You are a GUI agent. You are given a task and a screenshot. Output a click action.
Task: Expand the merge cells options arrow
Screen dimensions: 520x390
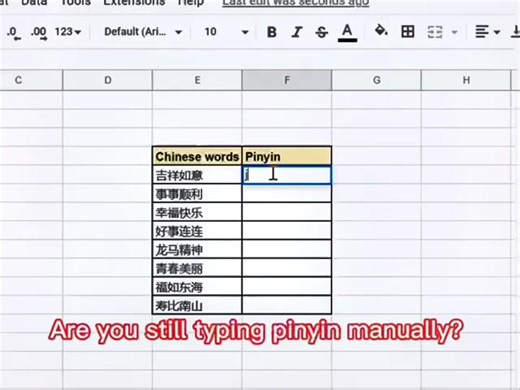click(x=454, y=32)
